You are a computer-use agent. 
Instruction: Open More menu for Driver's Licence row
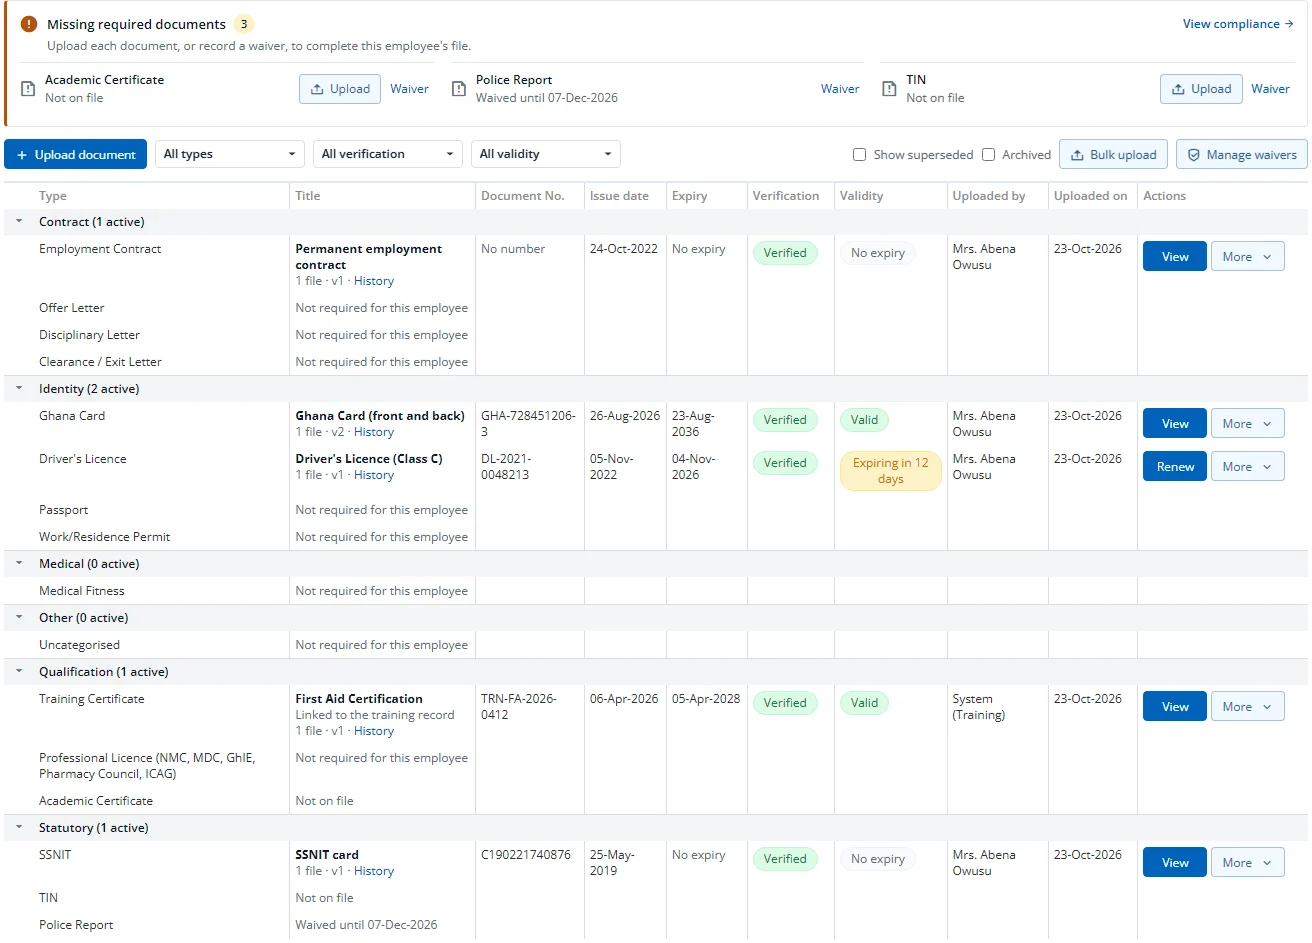pyautogui.click(x=1247, y=467)
